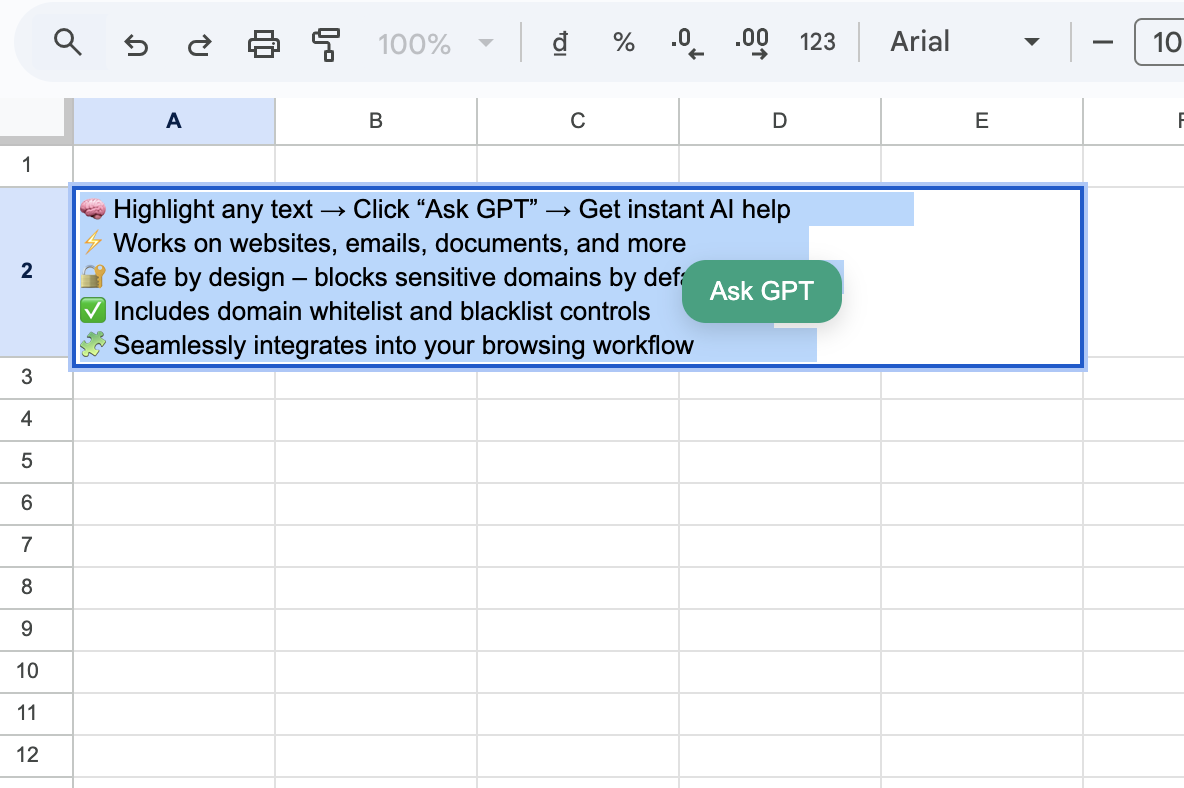Click the lock emoji in cell
Viewport: 1184px width, 788px height.
tap(93, 276)
